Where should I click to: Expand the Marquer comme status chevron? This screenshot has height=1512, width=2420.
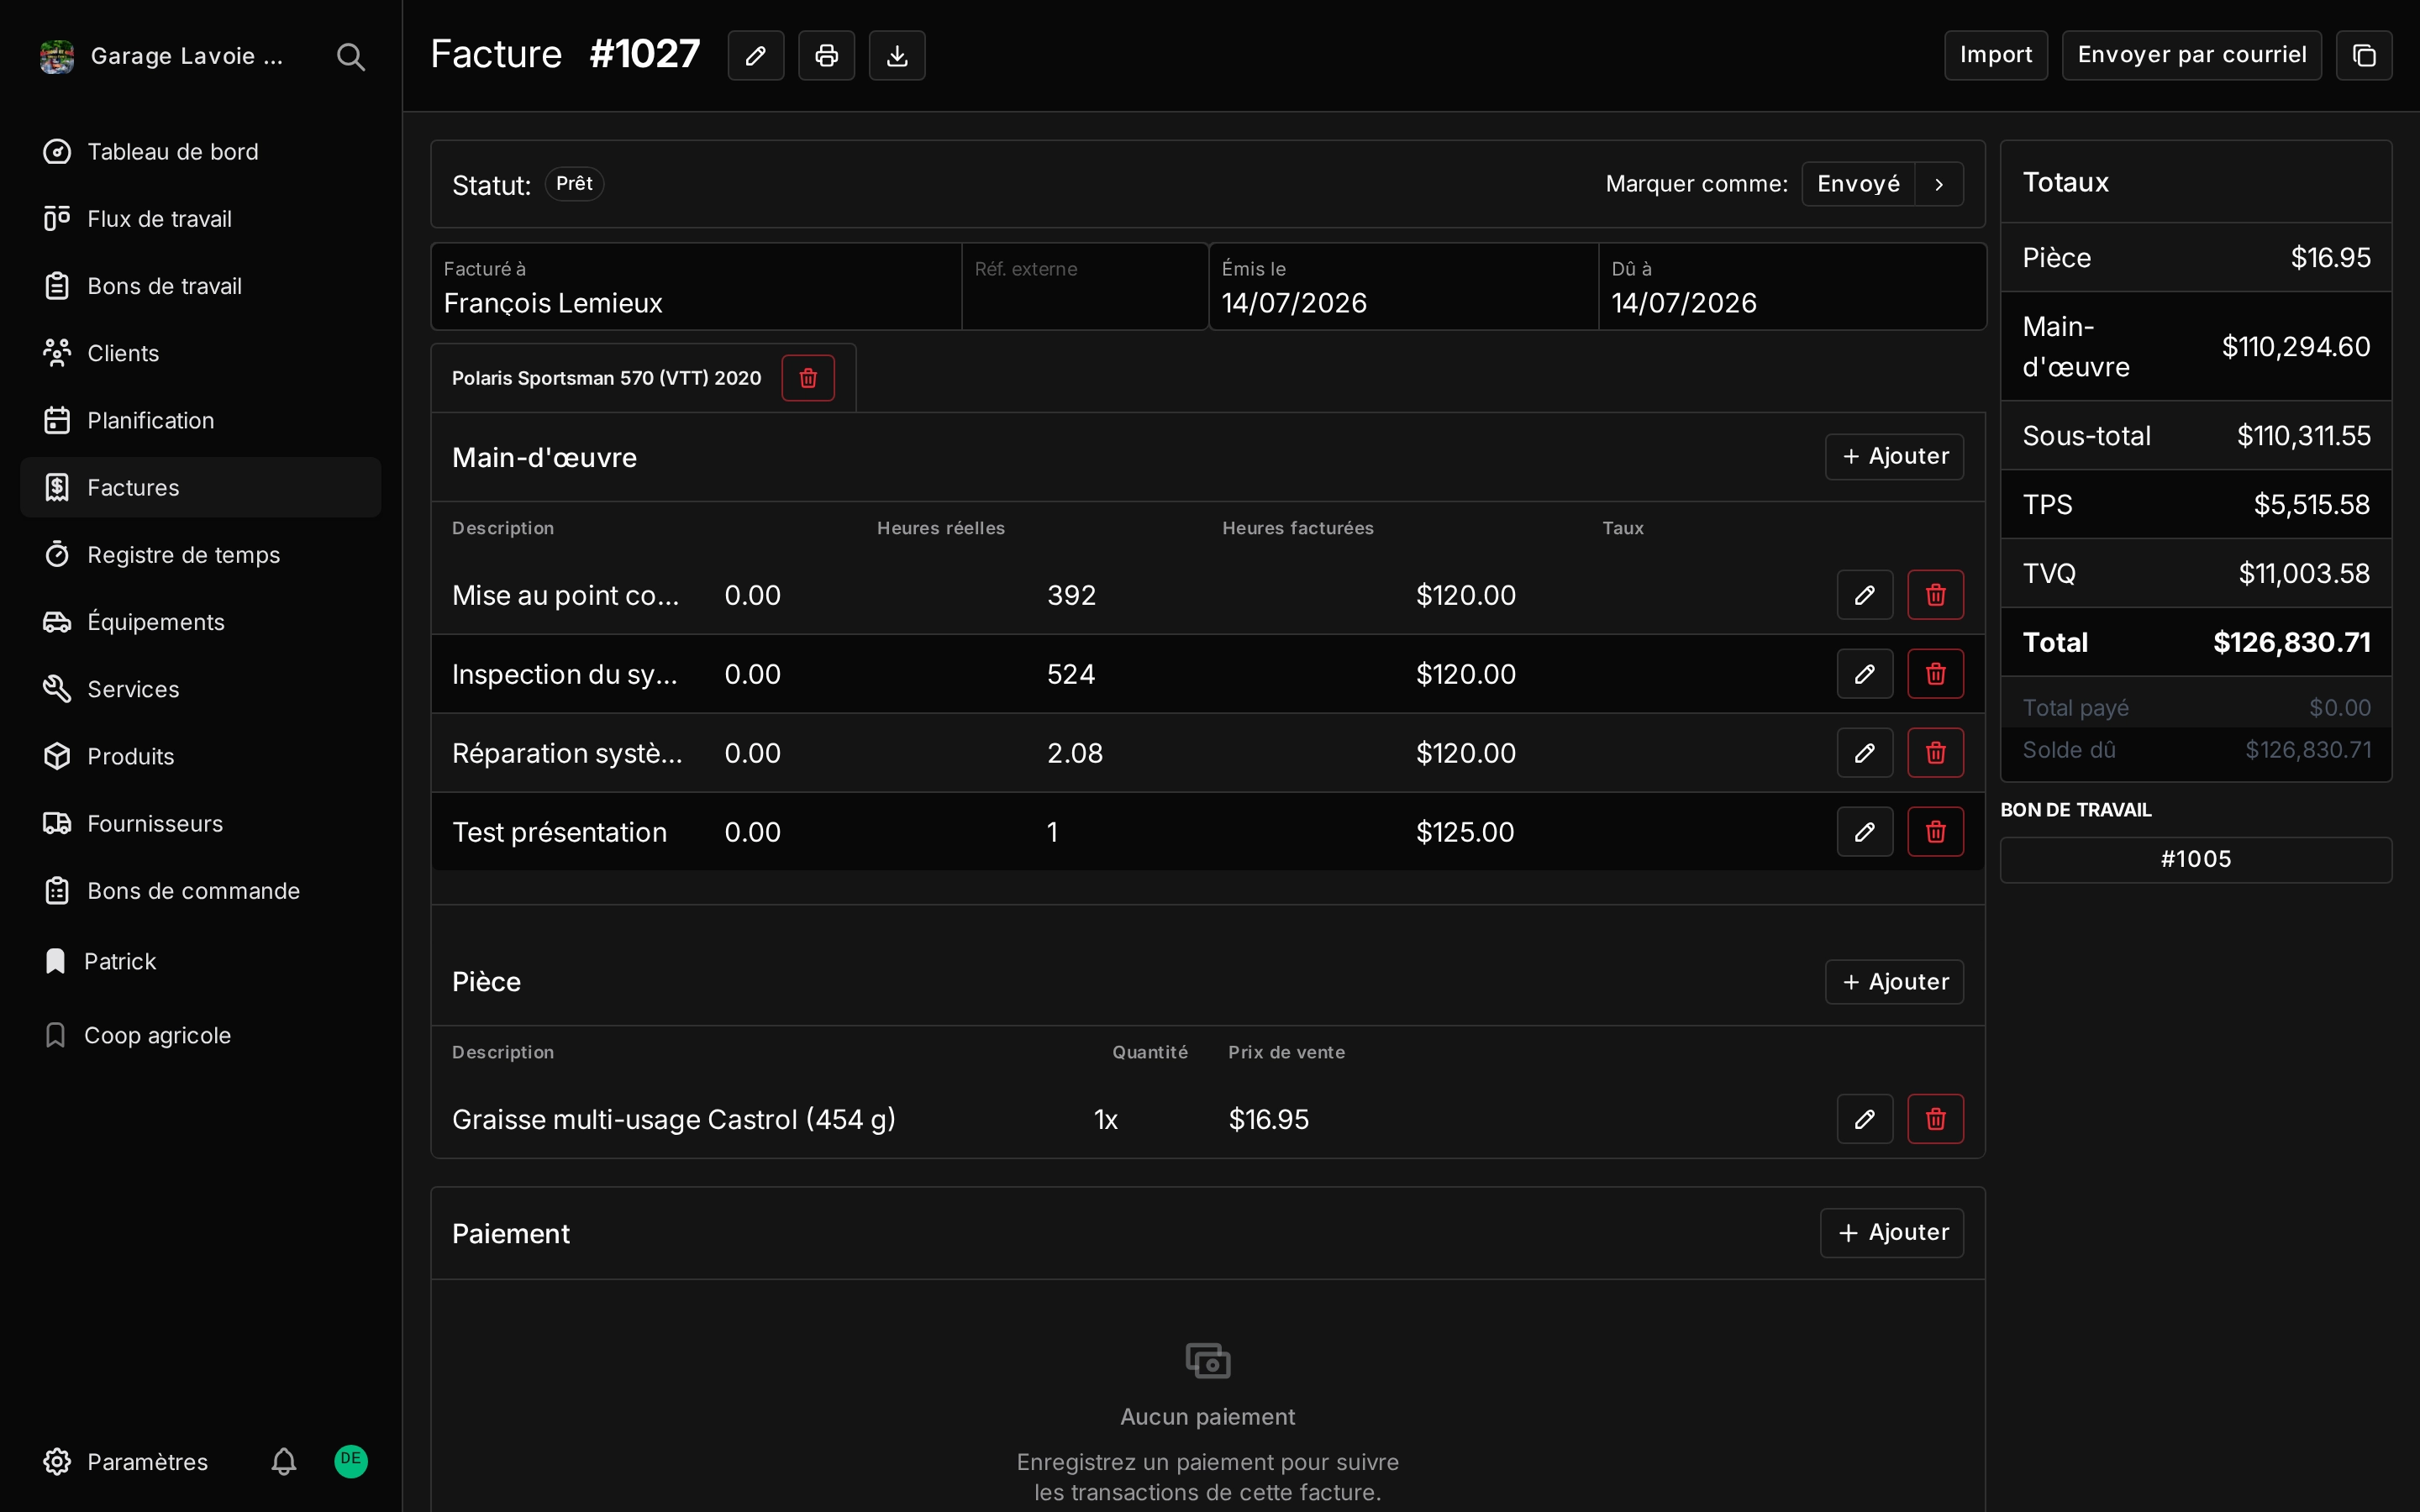pos(1939,184)
